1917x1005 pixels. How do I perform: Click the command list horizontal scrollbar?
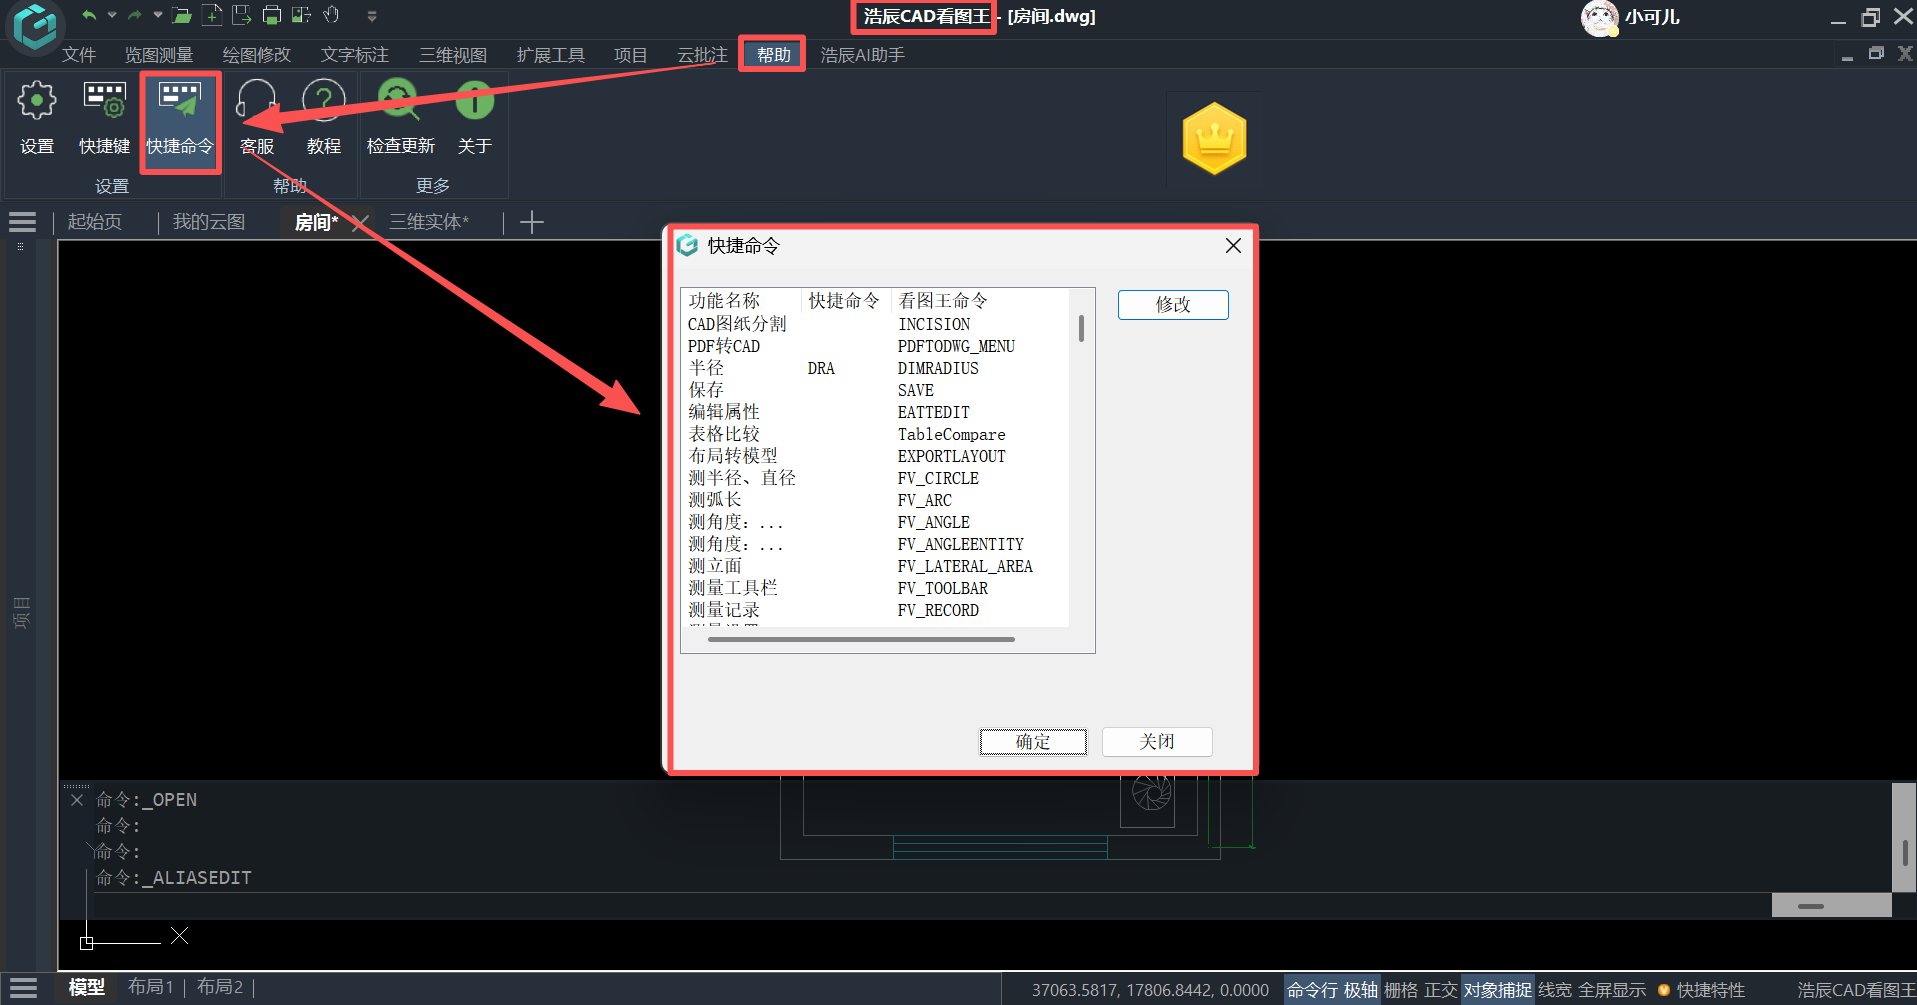(861, 639)
